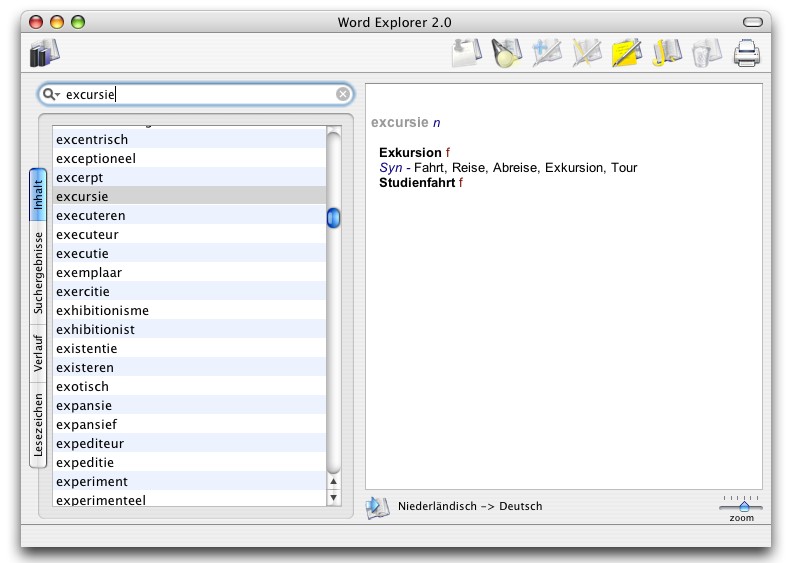Select the word excentrisch
The width and height of the screenshot is (794, 563).
[x=189, y=139]
